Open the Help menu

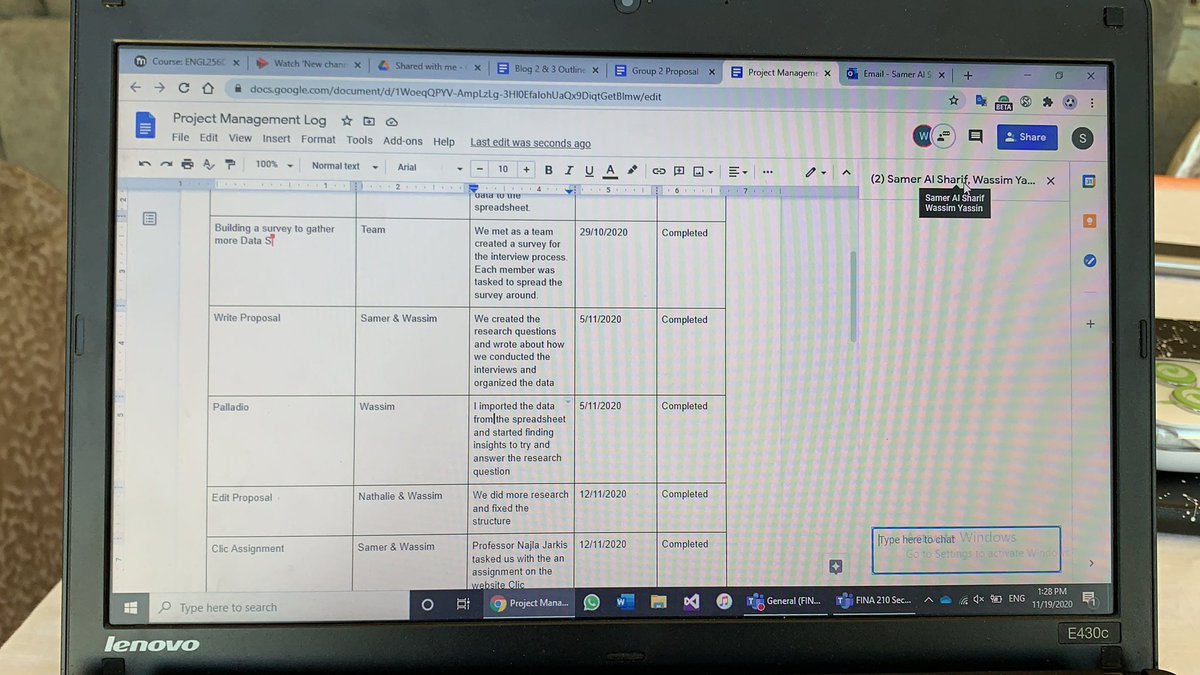click(444, 142)
